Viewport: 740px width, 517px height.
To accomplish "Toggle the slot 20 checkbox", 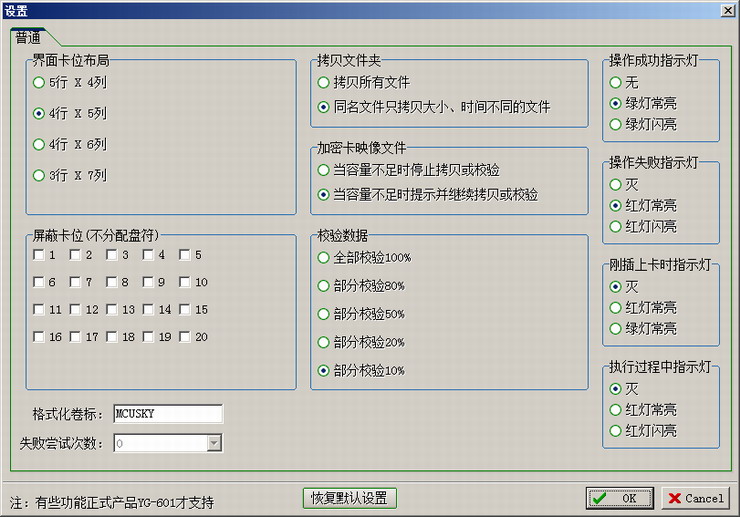I will (185, 338).
